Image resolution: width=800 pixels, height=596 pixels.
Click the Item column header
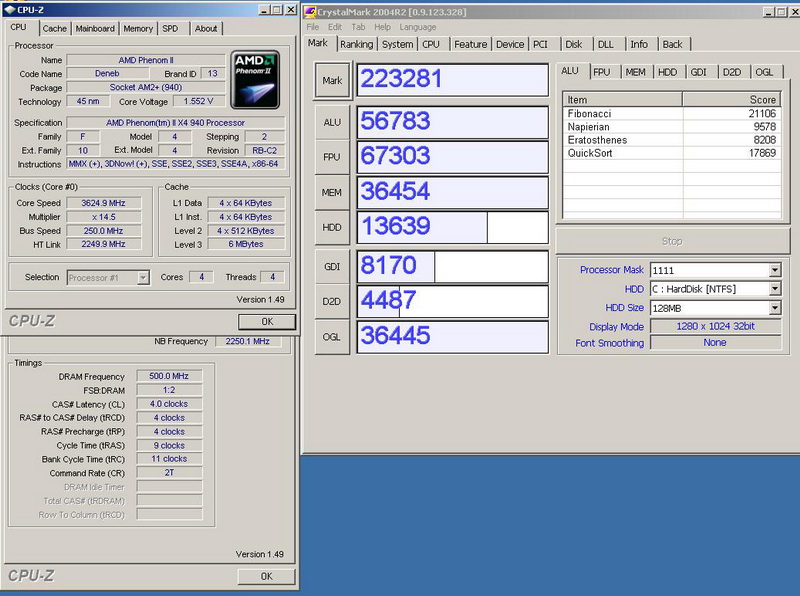tap(622, 100)
